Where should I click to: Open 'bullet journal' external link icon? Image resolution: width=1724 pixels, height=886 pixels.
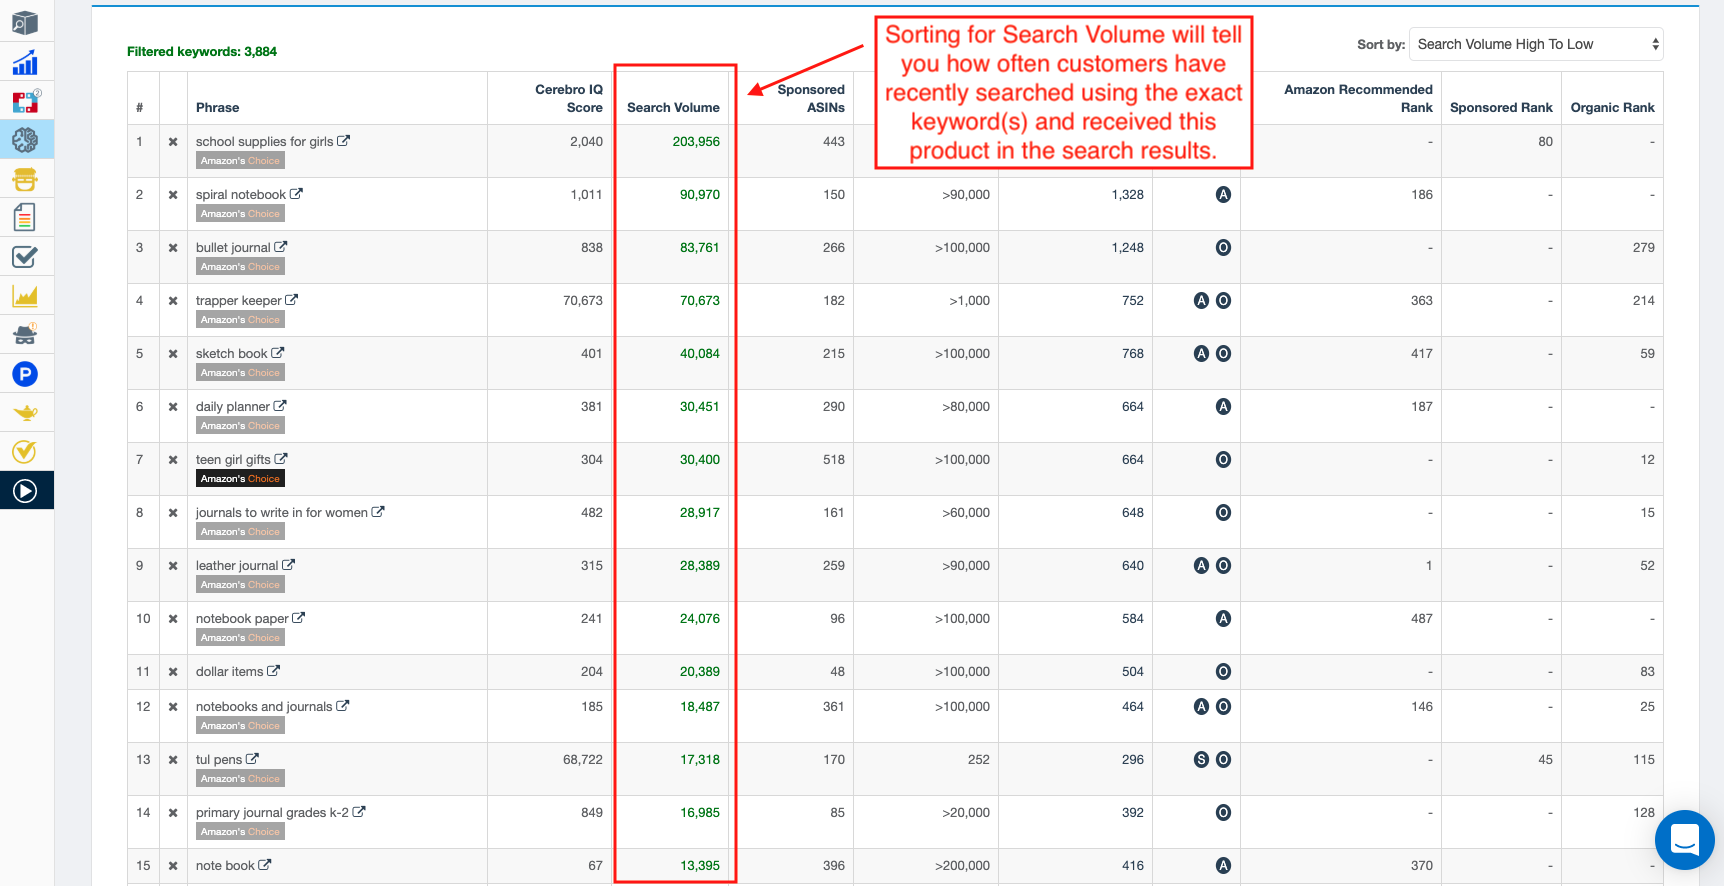point(281,247)
